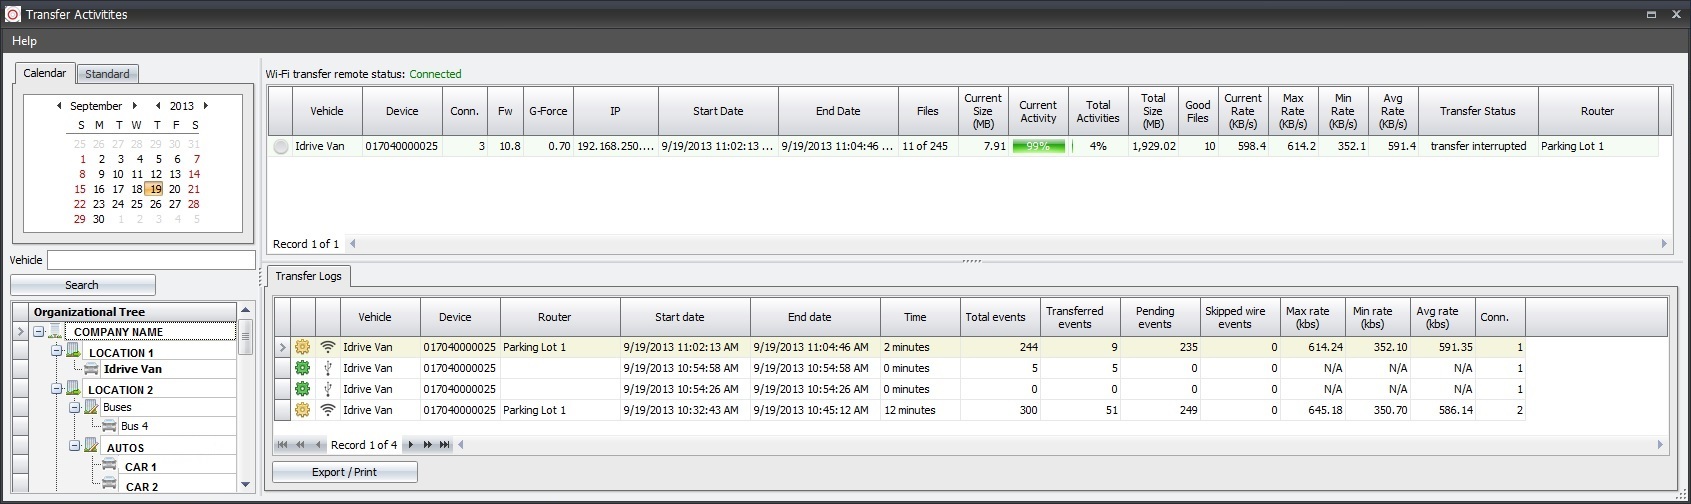Switch to the Standard tab
1691x504 pixels.
click(x=107, y=74)
